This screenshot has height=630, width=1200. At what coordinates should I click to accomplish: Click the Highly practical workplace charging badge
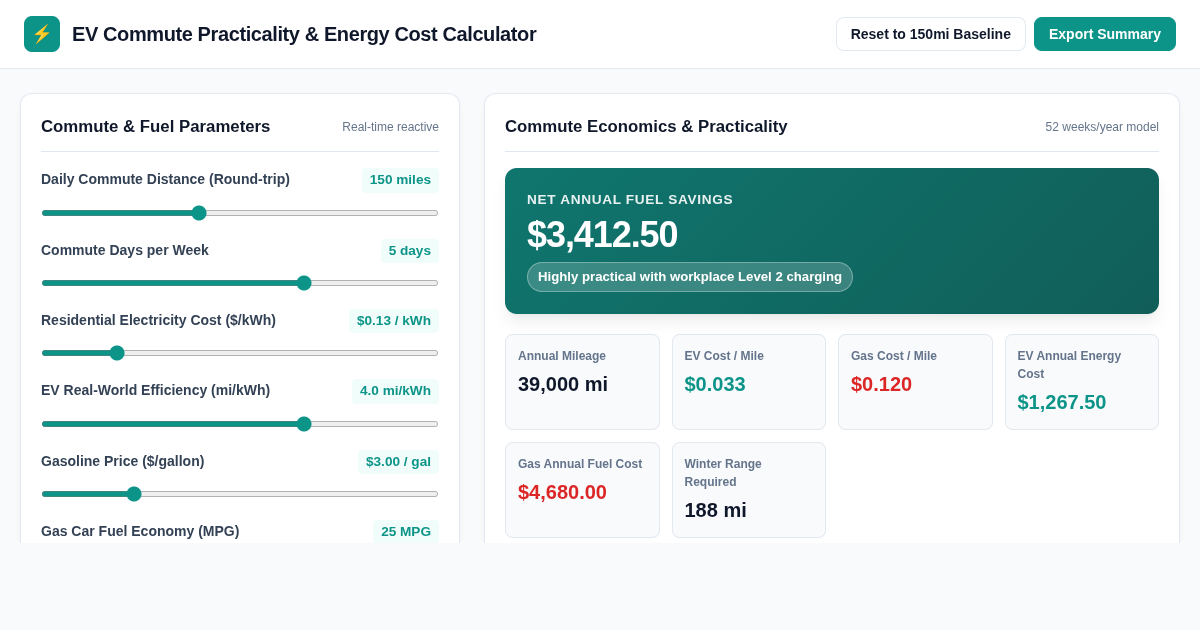point(690,277)
